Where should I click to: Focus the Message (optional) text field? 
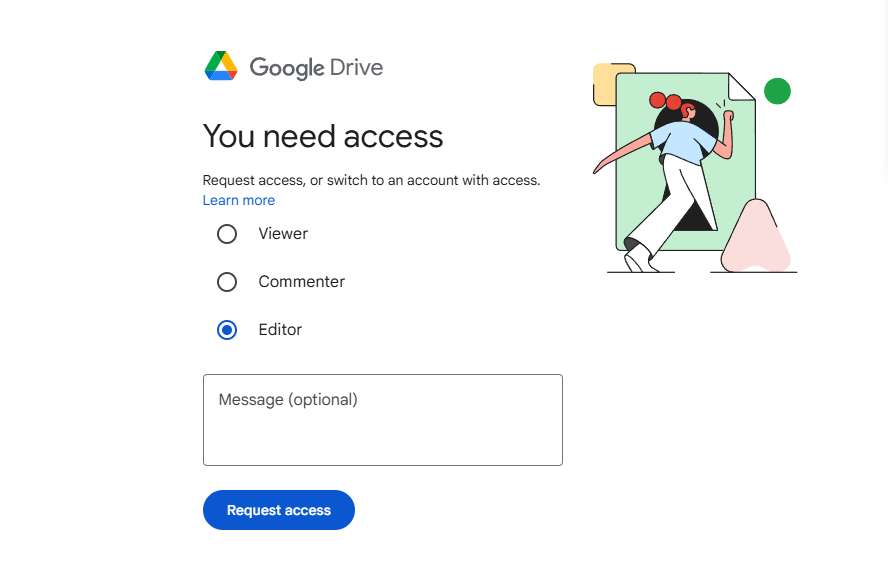(383, 420)
